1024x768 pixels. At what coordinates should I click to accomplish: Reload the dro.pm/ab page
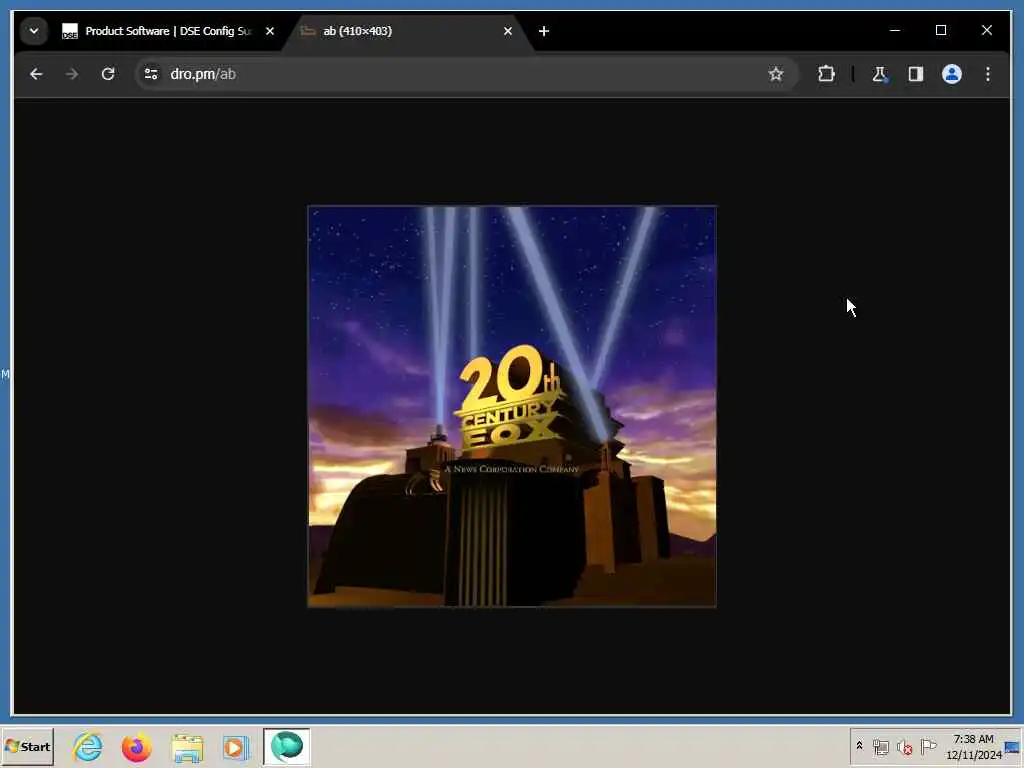(x=108, y=74)
